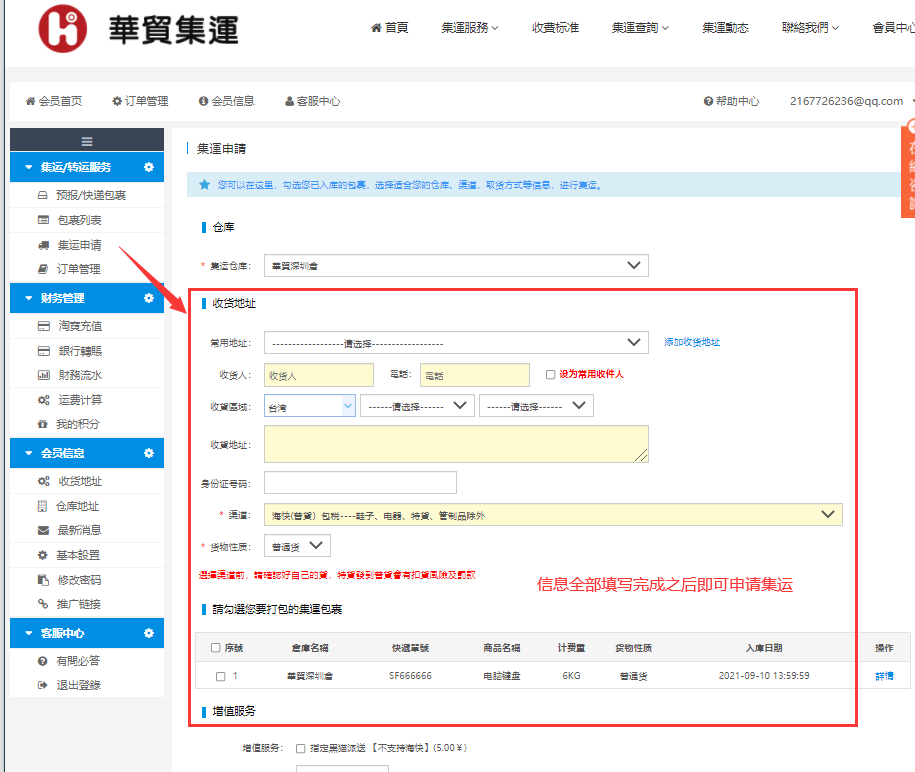Open 运费计算 in the sidebar

79,400
